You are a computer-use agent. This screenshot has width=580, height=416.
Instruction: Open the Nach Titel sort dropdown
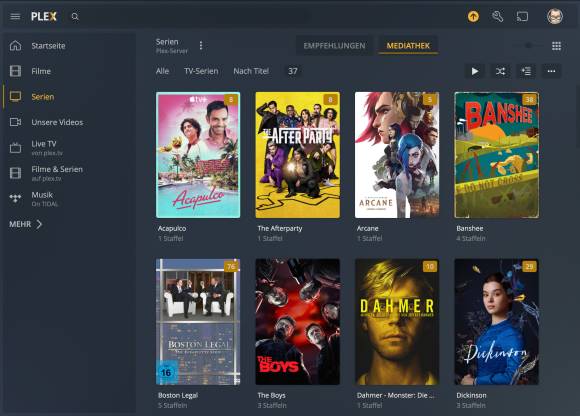pyautogui.click(x=251, y=71)
